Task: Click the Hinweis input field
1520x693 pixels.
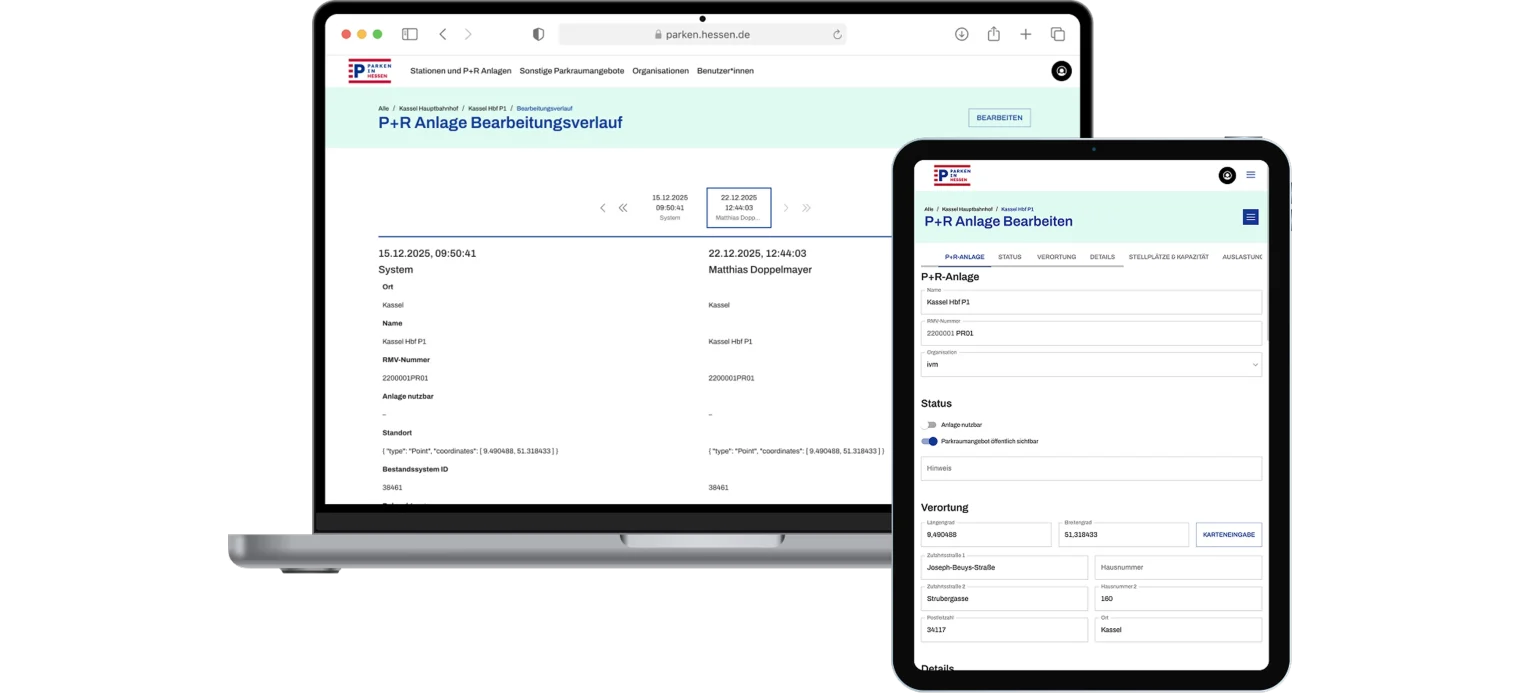Action: coord(1091,468)
